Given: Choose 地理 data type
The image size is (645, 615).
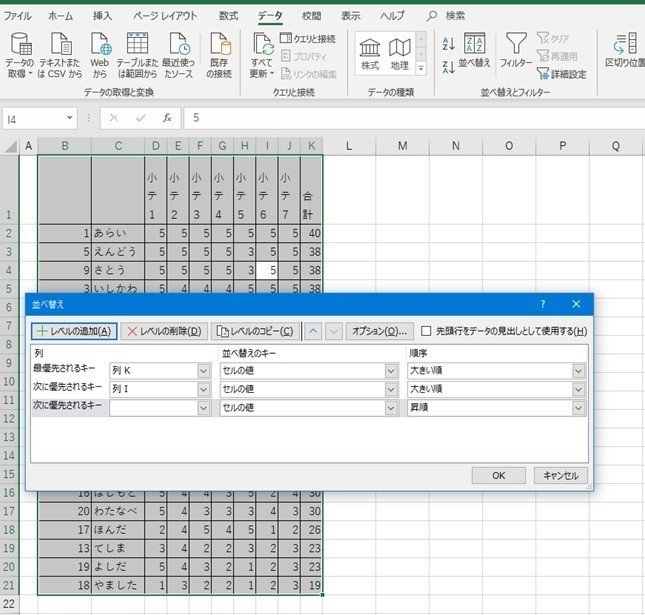Looking at the screenshot, I should [399, 54].
